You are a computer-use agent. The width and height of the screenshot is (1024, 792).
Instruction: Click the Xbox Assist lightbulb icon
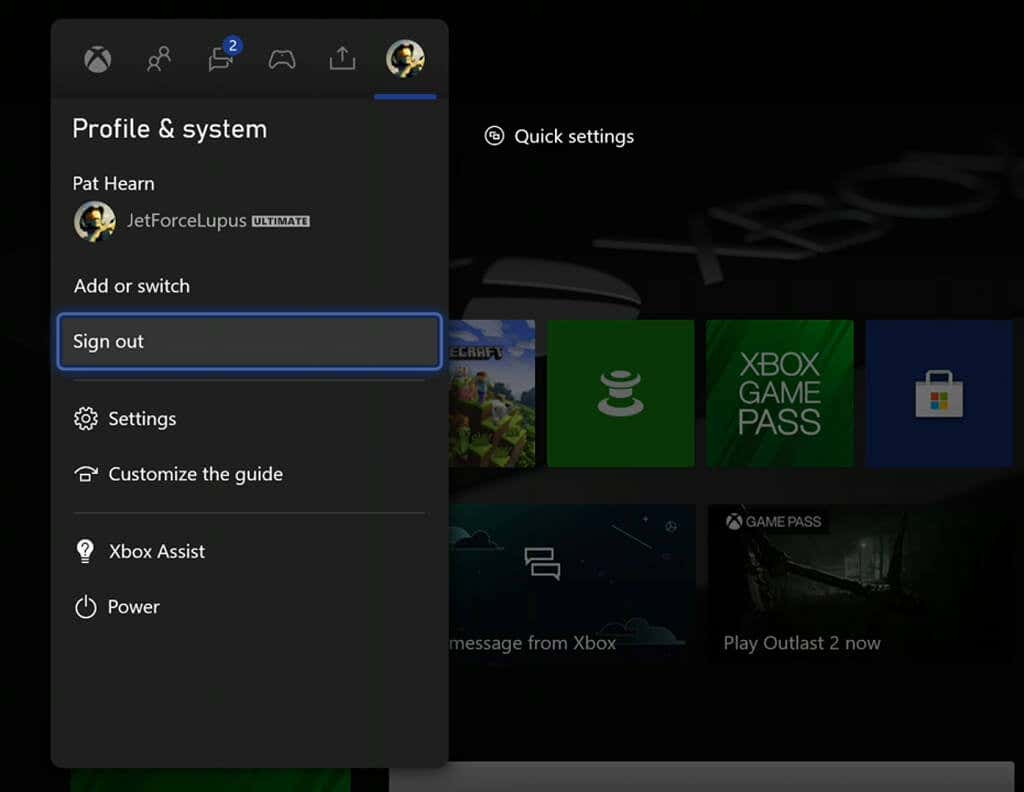(x=85, y=551)
